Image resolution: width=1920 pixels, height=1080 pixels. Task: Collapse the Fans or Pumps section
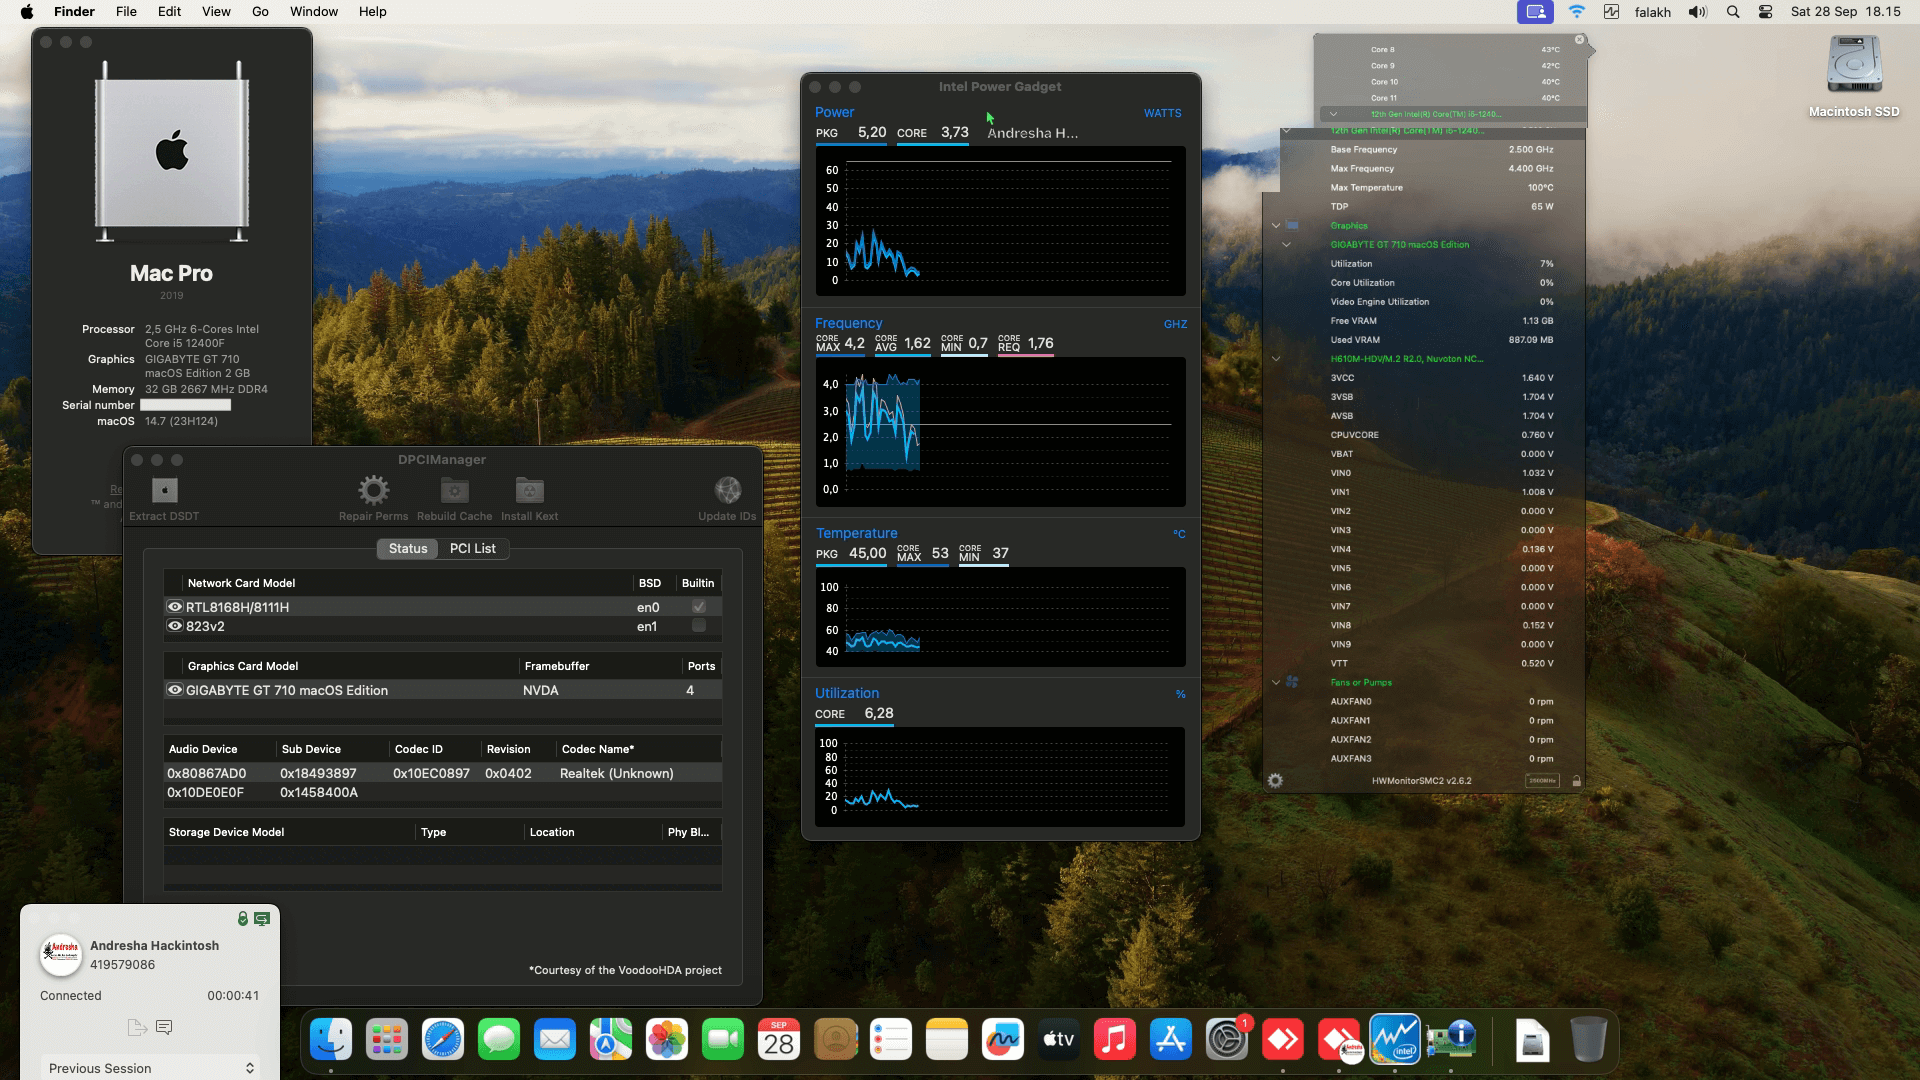1276,682
